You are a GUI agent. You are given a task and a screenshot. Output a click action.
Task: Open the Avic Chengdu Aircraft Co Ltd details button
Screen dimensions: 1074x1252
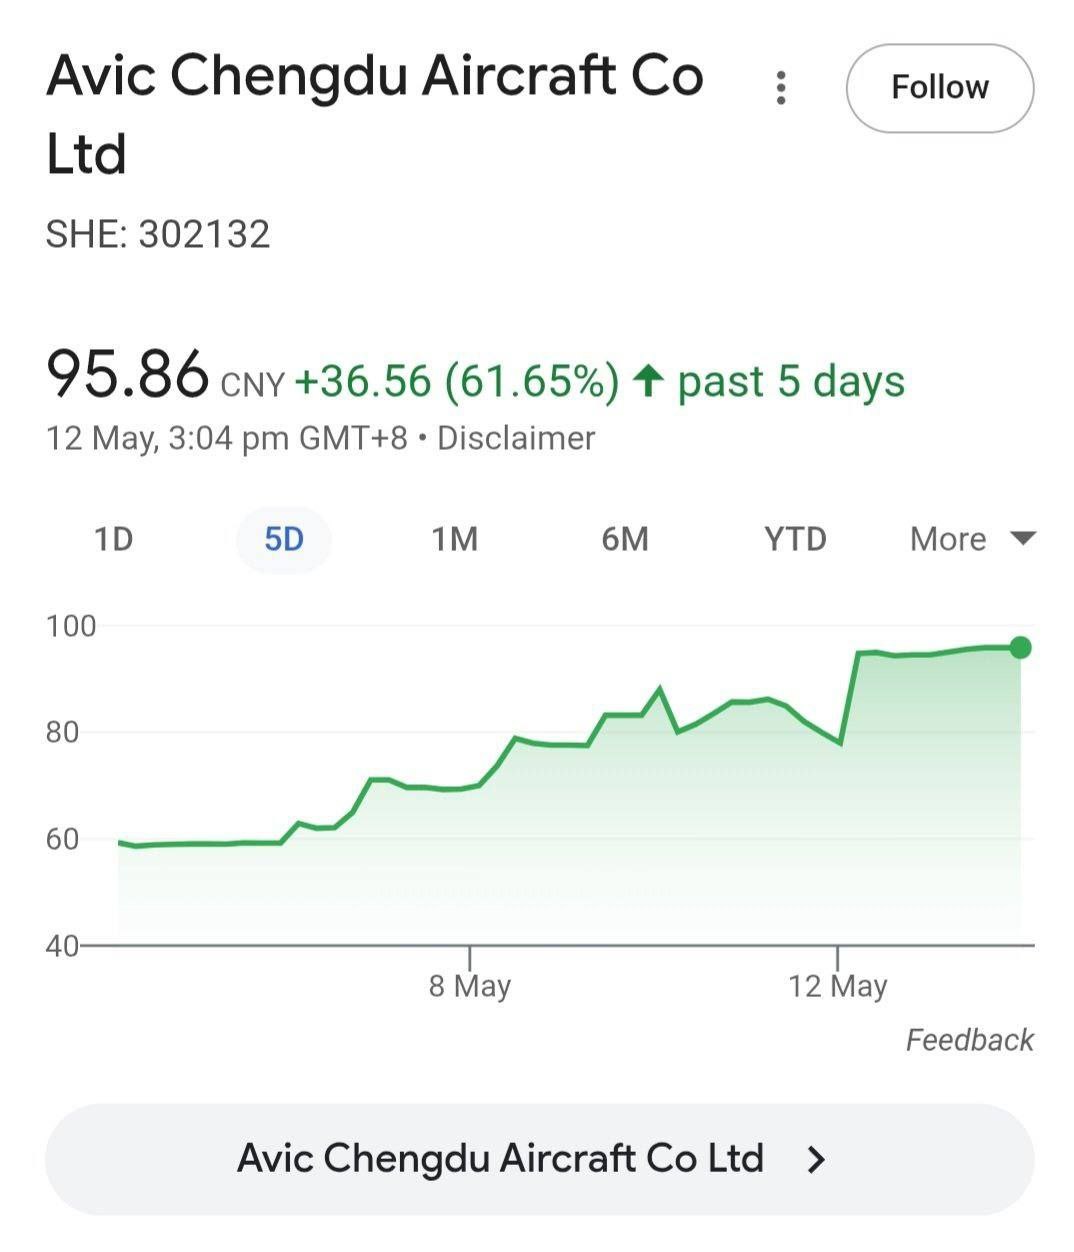tap(539, 1159)
